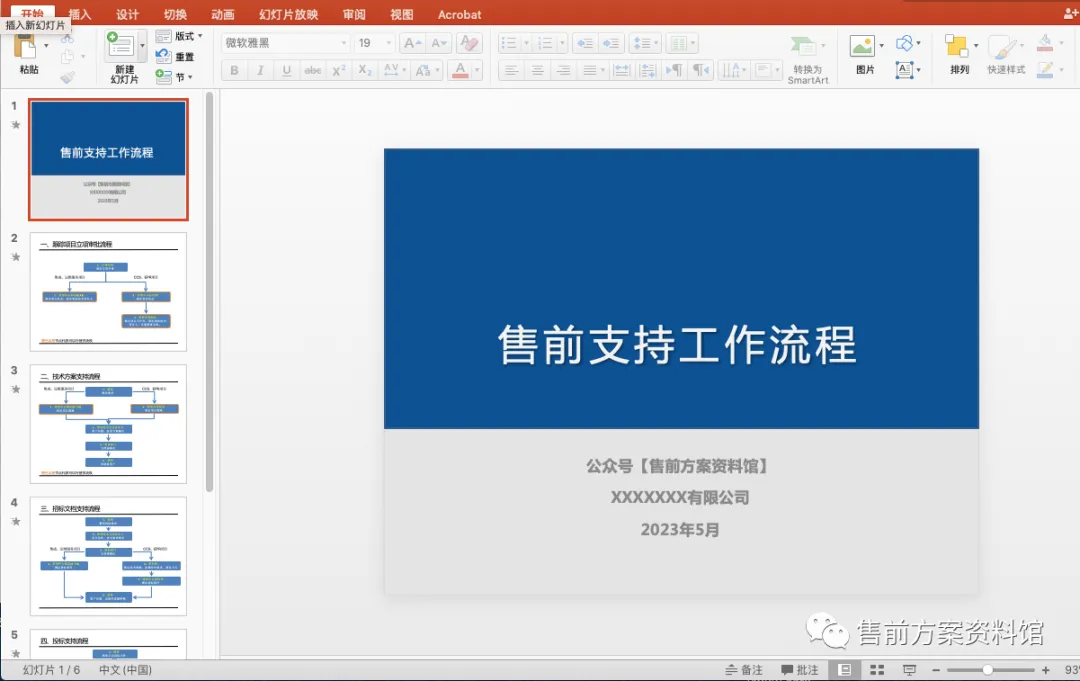The image size is (1080, 681).
Task: Decrease font size with smaller A icon
Action: [x=439, y=43]
